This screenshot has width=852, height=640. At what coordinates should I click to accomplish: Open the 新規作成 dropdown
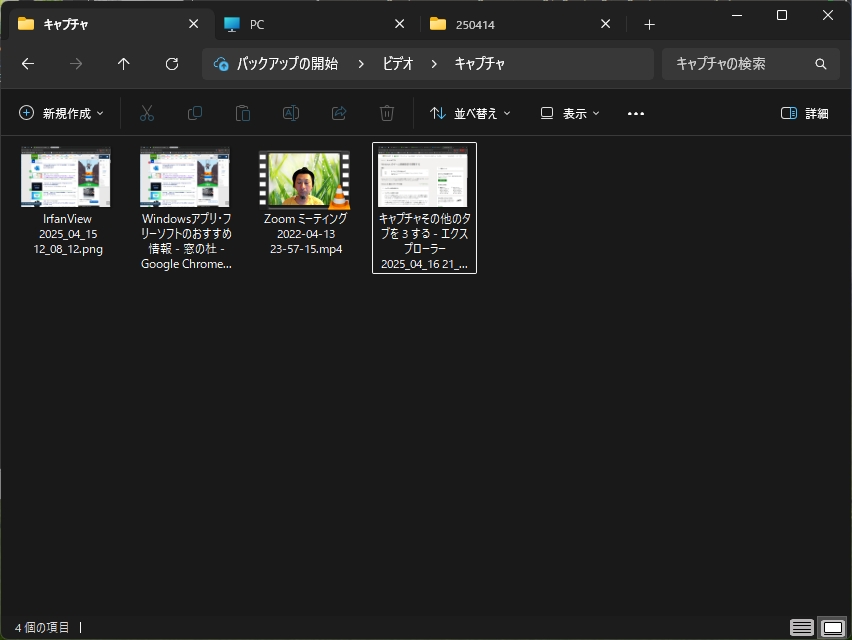(61, 113)
